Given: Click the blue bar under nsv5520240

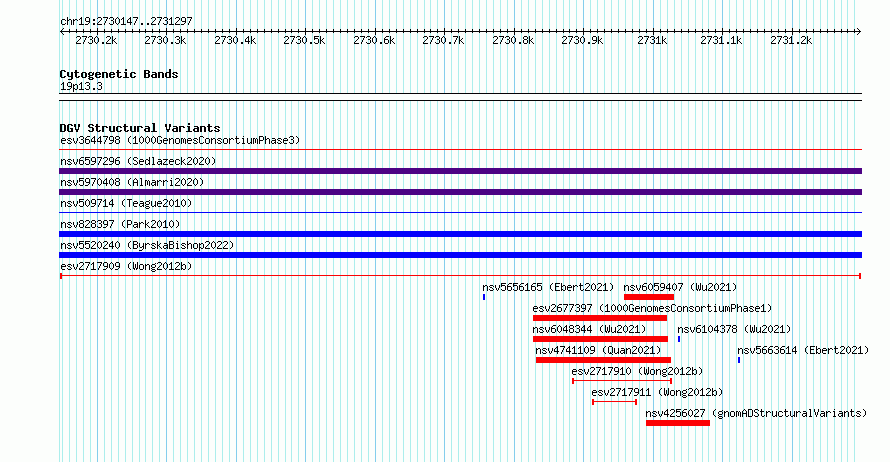Looking at the screenshot, I should coord(460,255).
